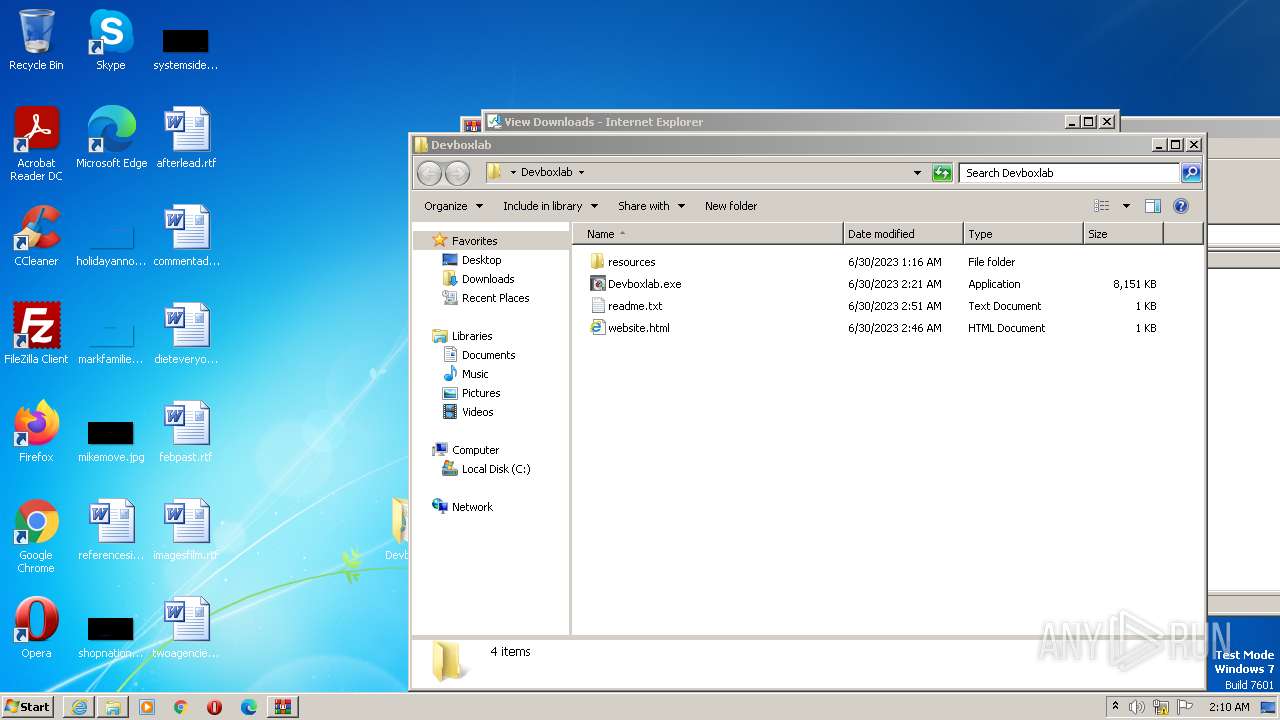Open Google Chrome desktop shortcut

click(x=36, y=536)
